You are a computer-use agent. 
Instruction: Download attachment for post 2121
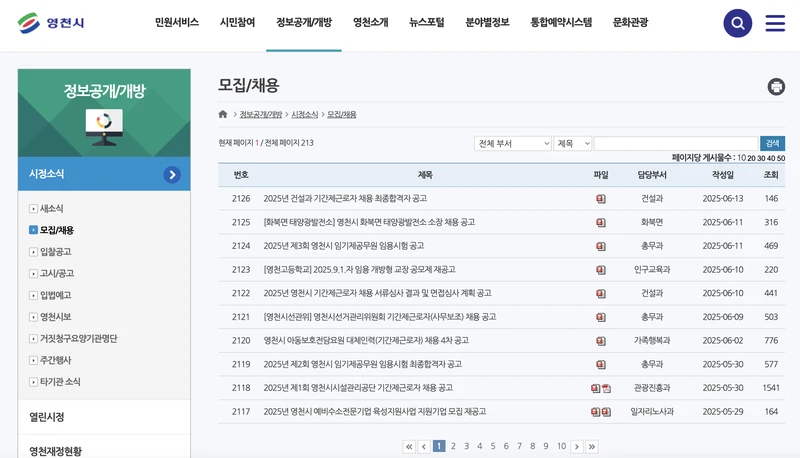point(601,317)
